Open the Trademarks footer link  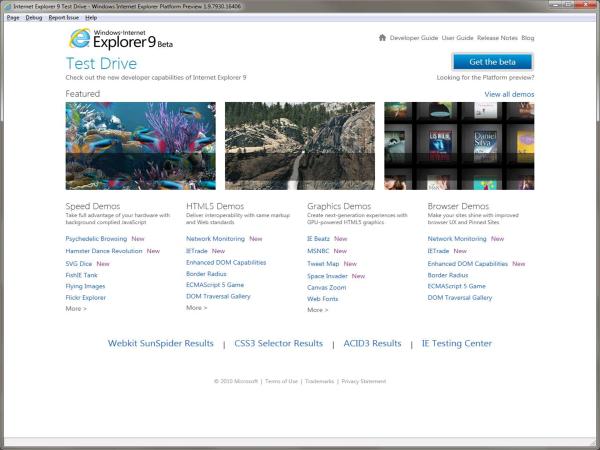320,381
